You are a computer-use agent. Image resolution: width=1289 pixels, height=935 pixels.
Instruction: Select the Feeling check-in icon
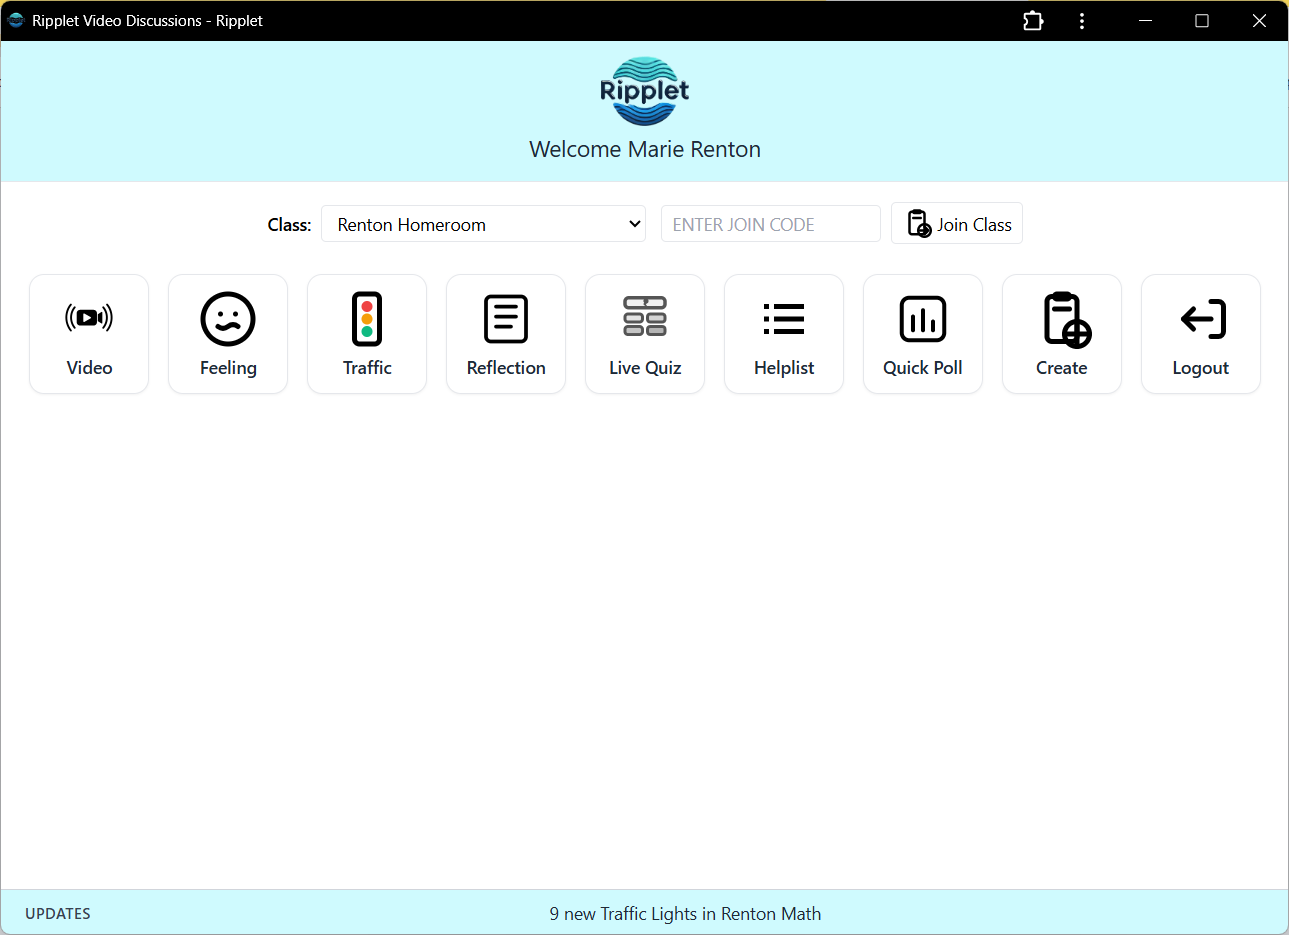227,333
